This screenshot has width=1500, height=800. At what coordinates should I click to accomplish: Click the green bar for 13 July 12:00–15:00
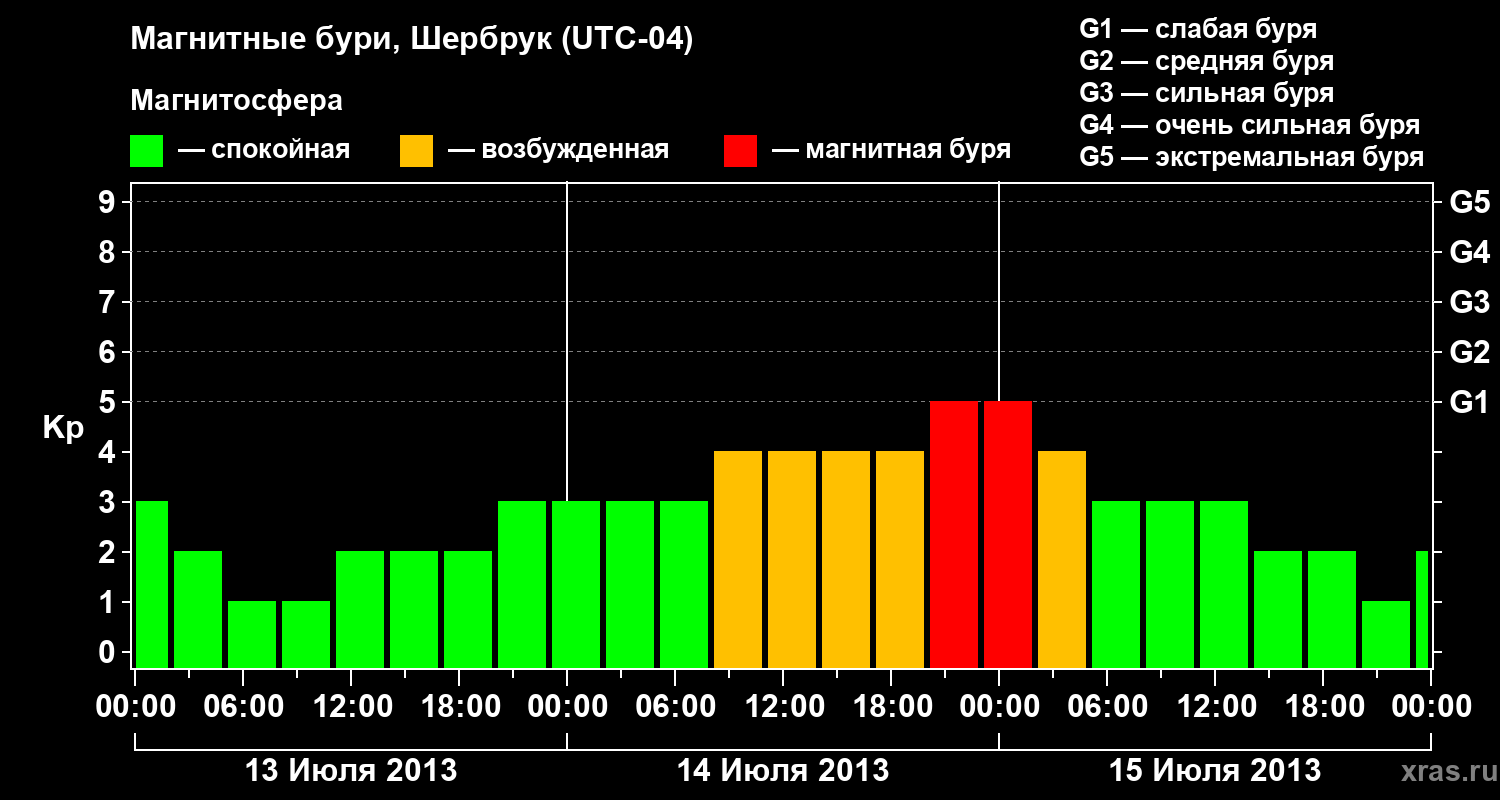360,609
